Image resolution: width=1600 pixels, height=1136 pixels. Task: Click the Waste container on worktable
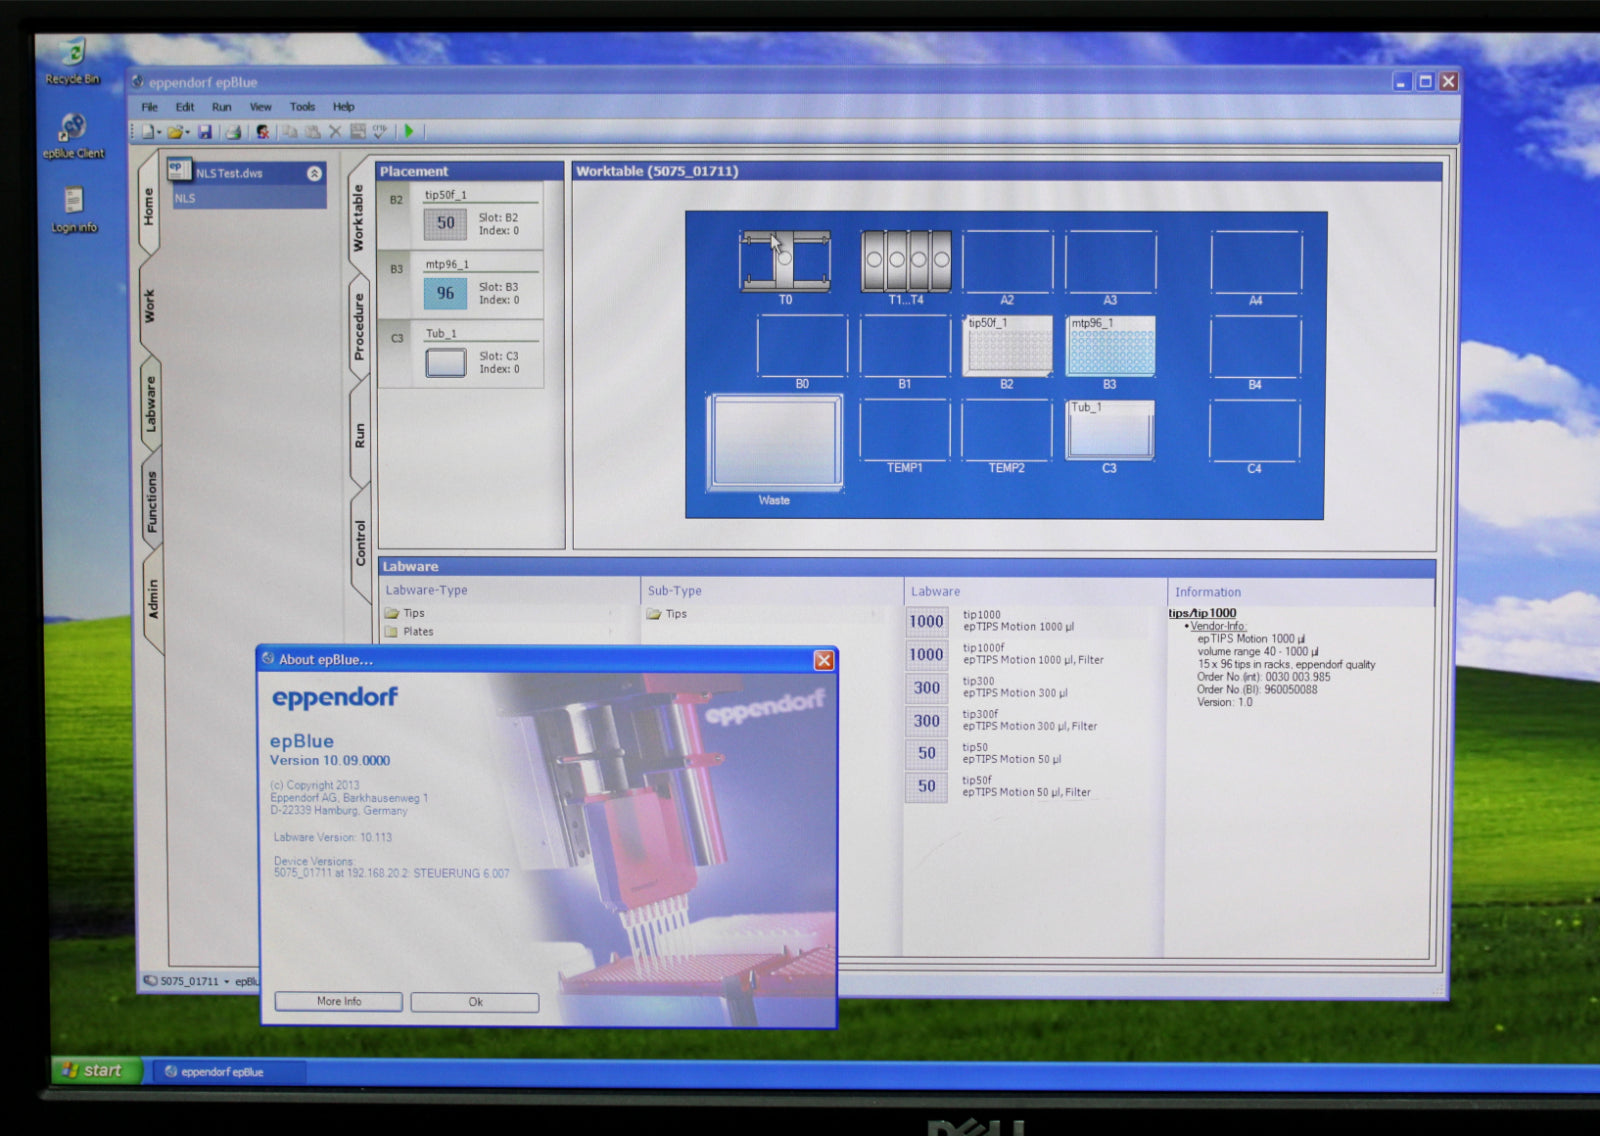pos(774,442)
